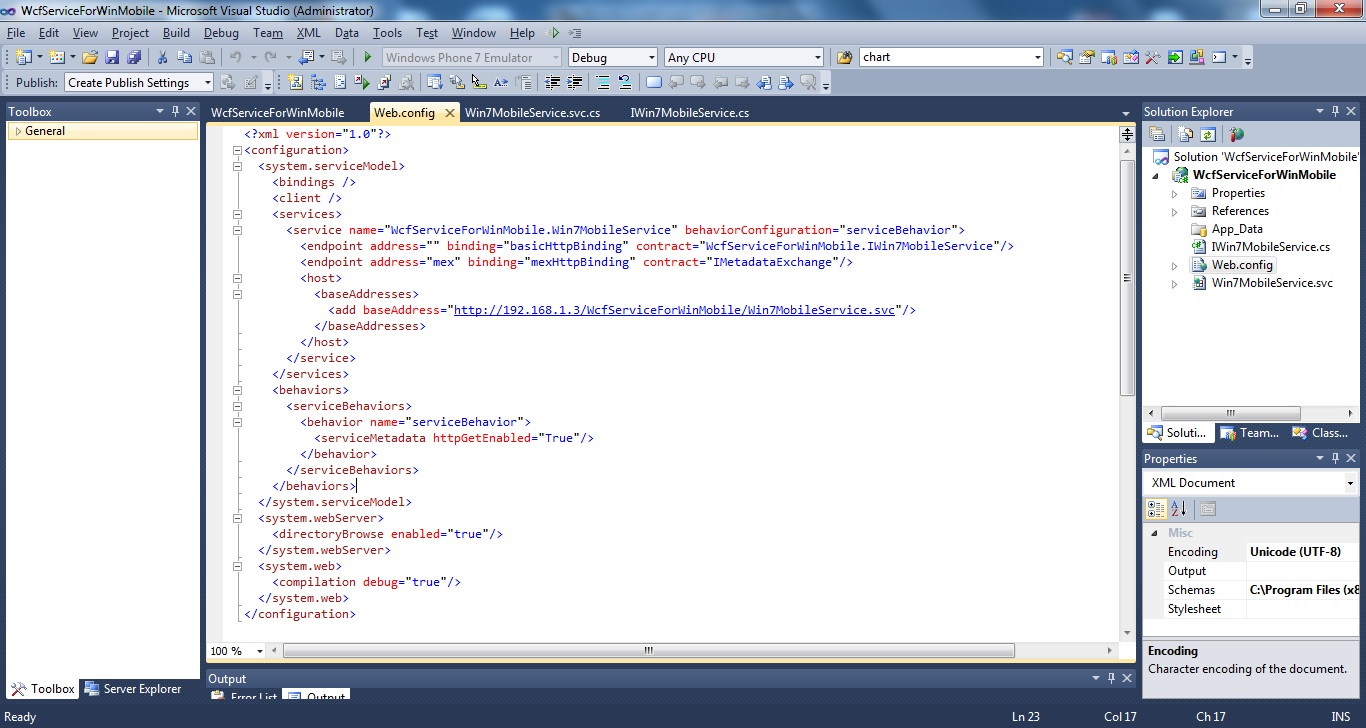Click the Add New Item icon
This screenshot has height=728, width=1366.
point(57,57)
